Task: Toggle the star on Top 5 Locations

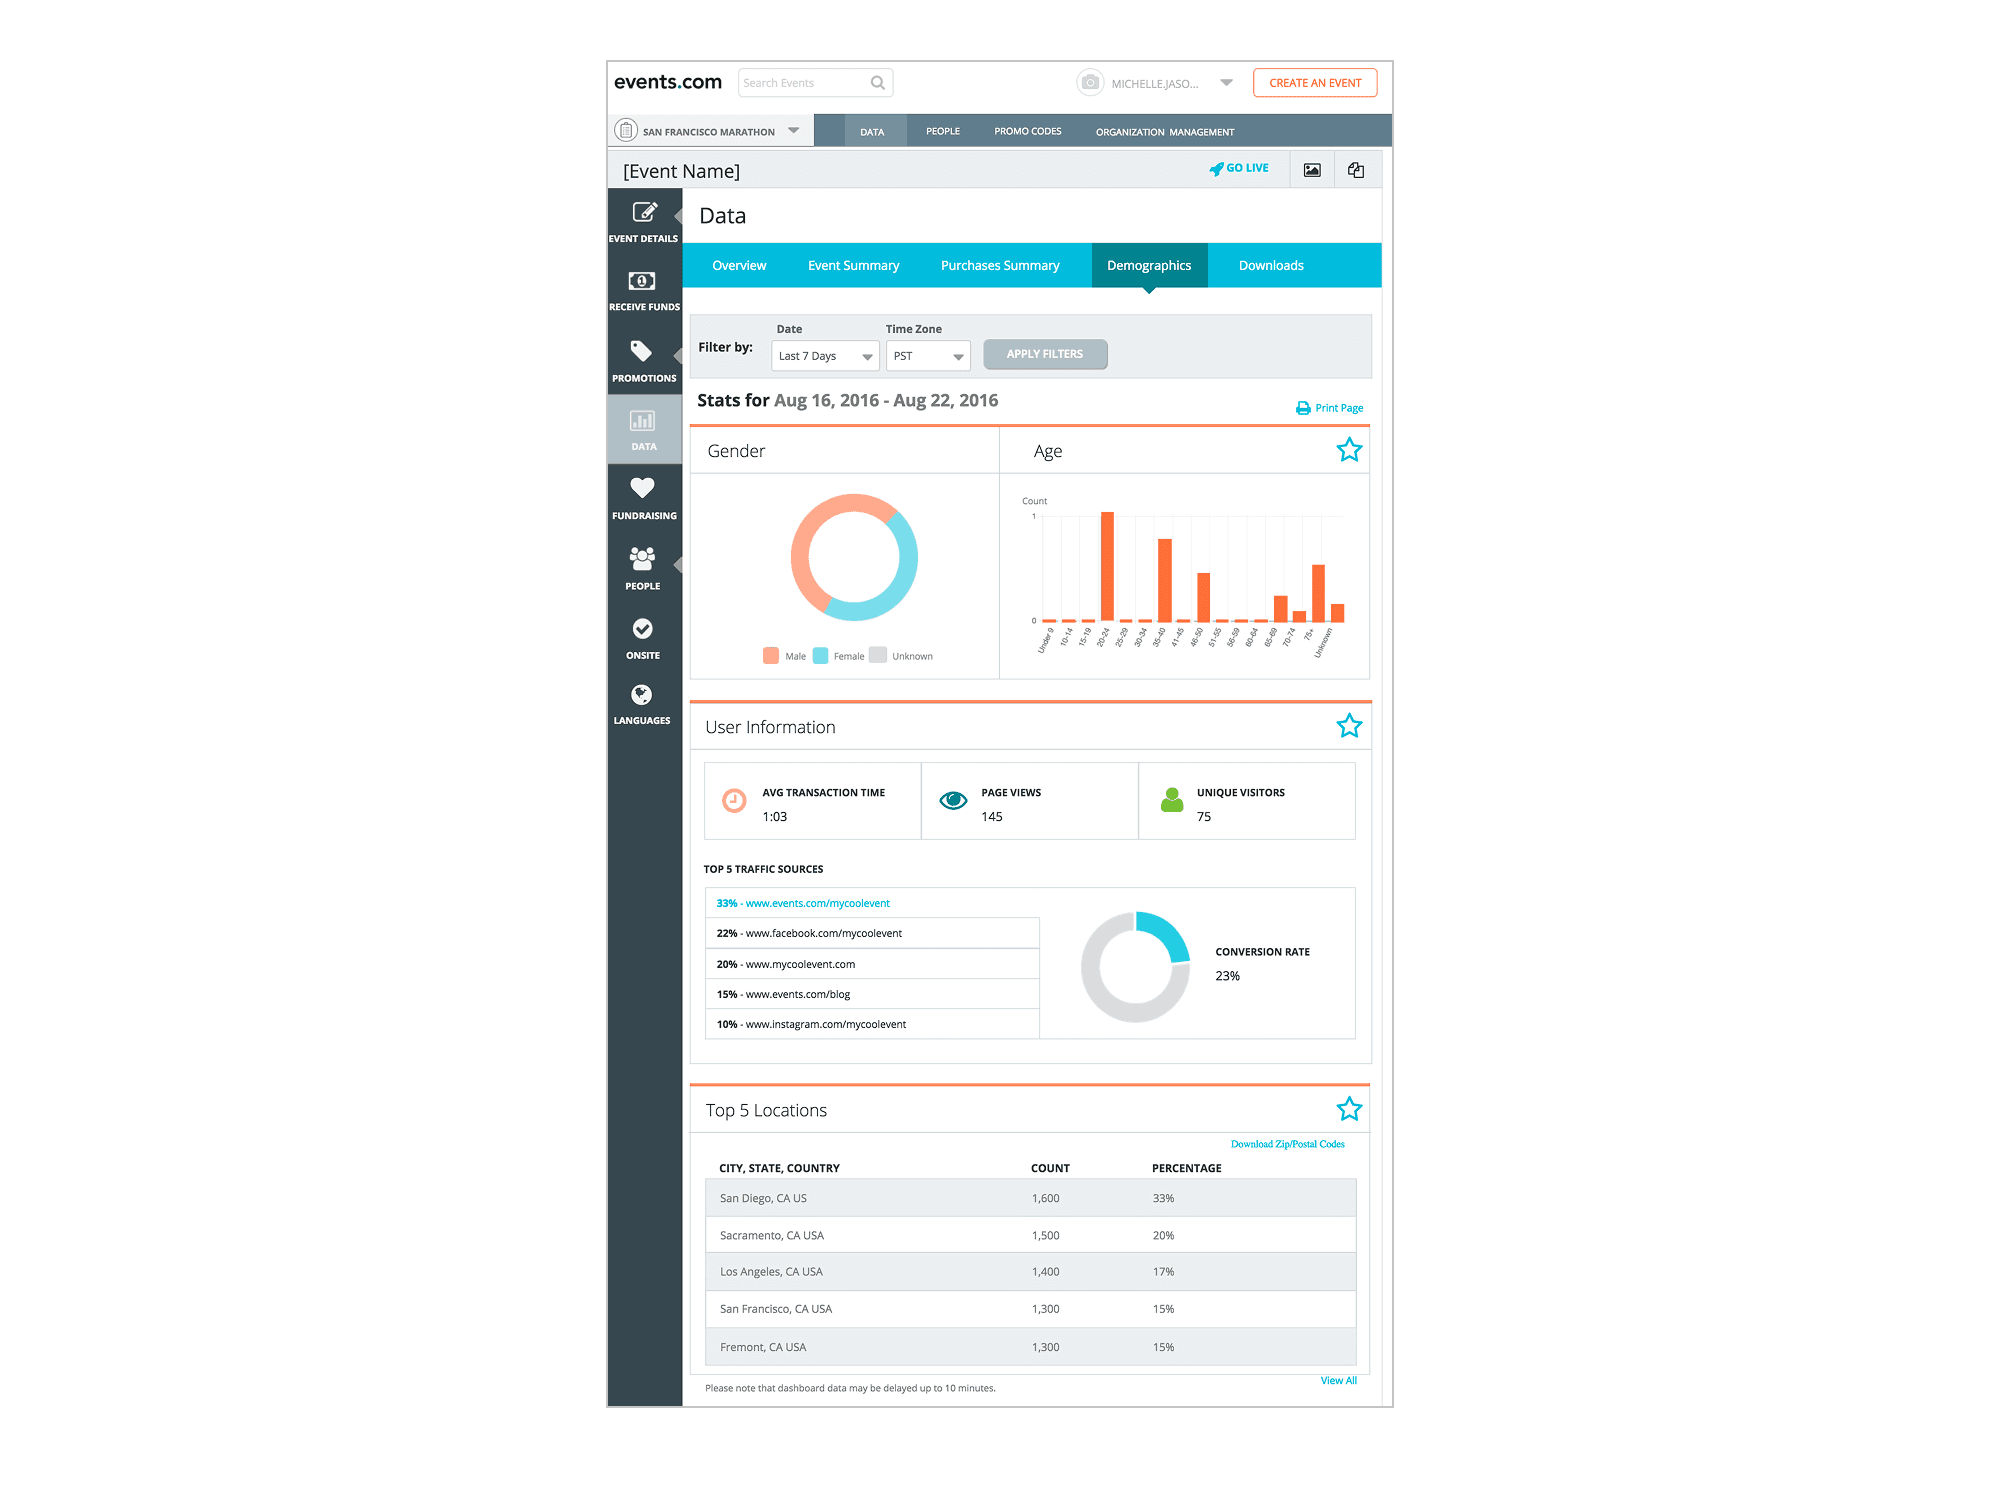Action: (x=1349, y=1109)
